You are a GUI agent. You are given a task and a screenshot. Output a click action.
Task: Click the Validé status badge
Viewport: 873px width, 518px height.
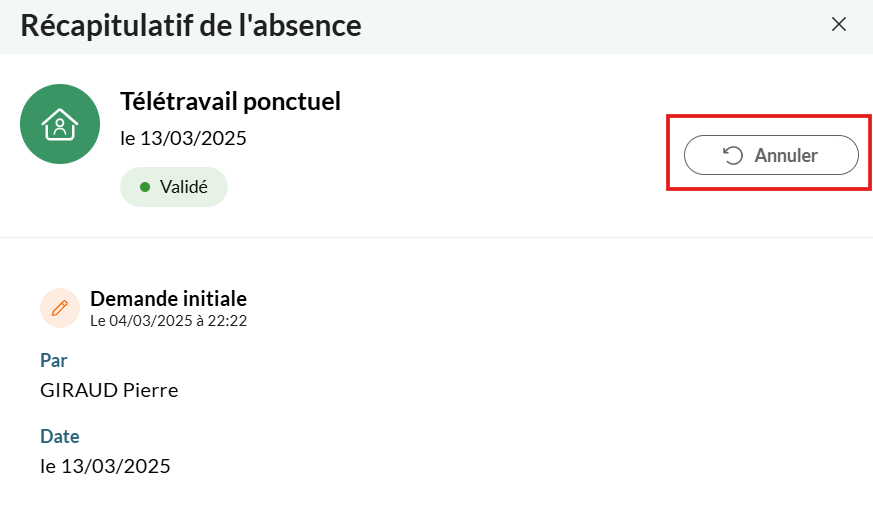pos(174,187)
